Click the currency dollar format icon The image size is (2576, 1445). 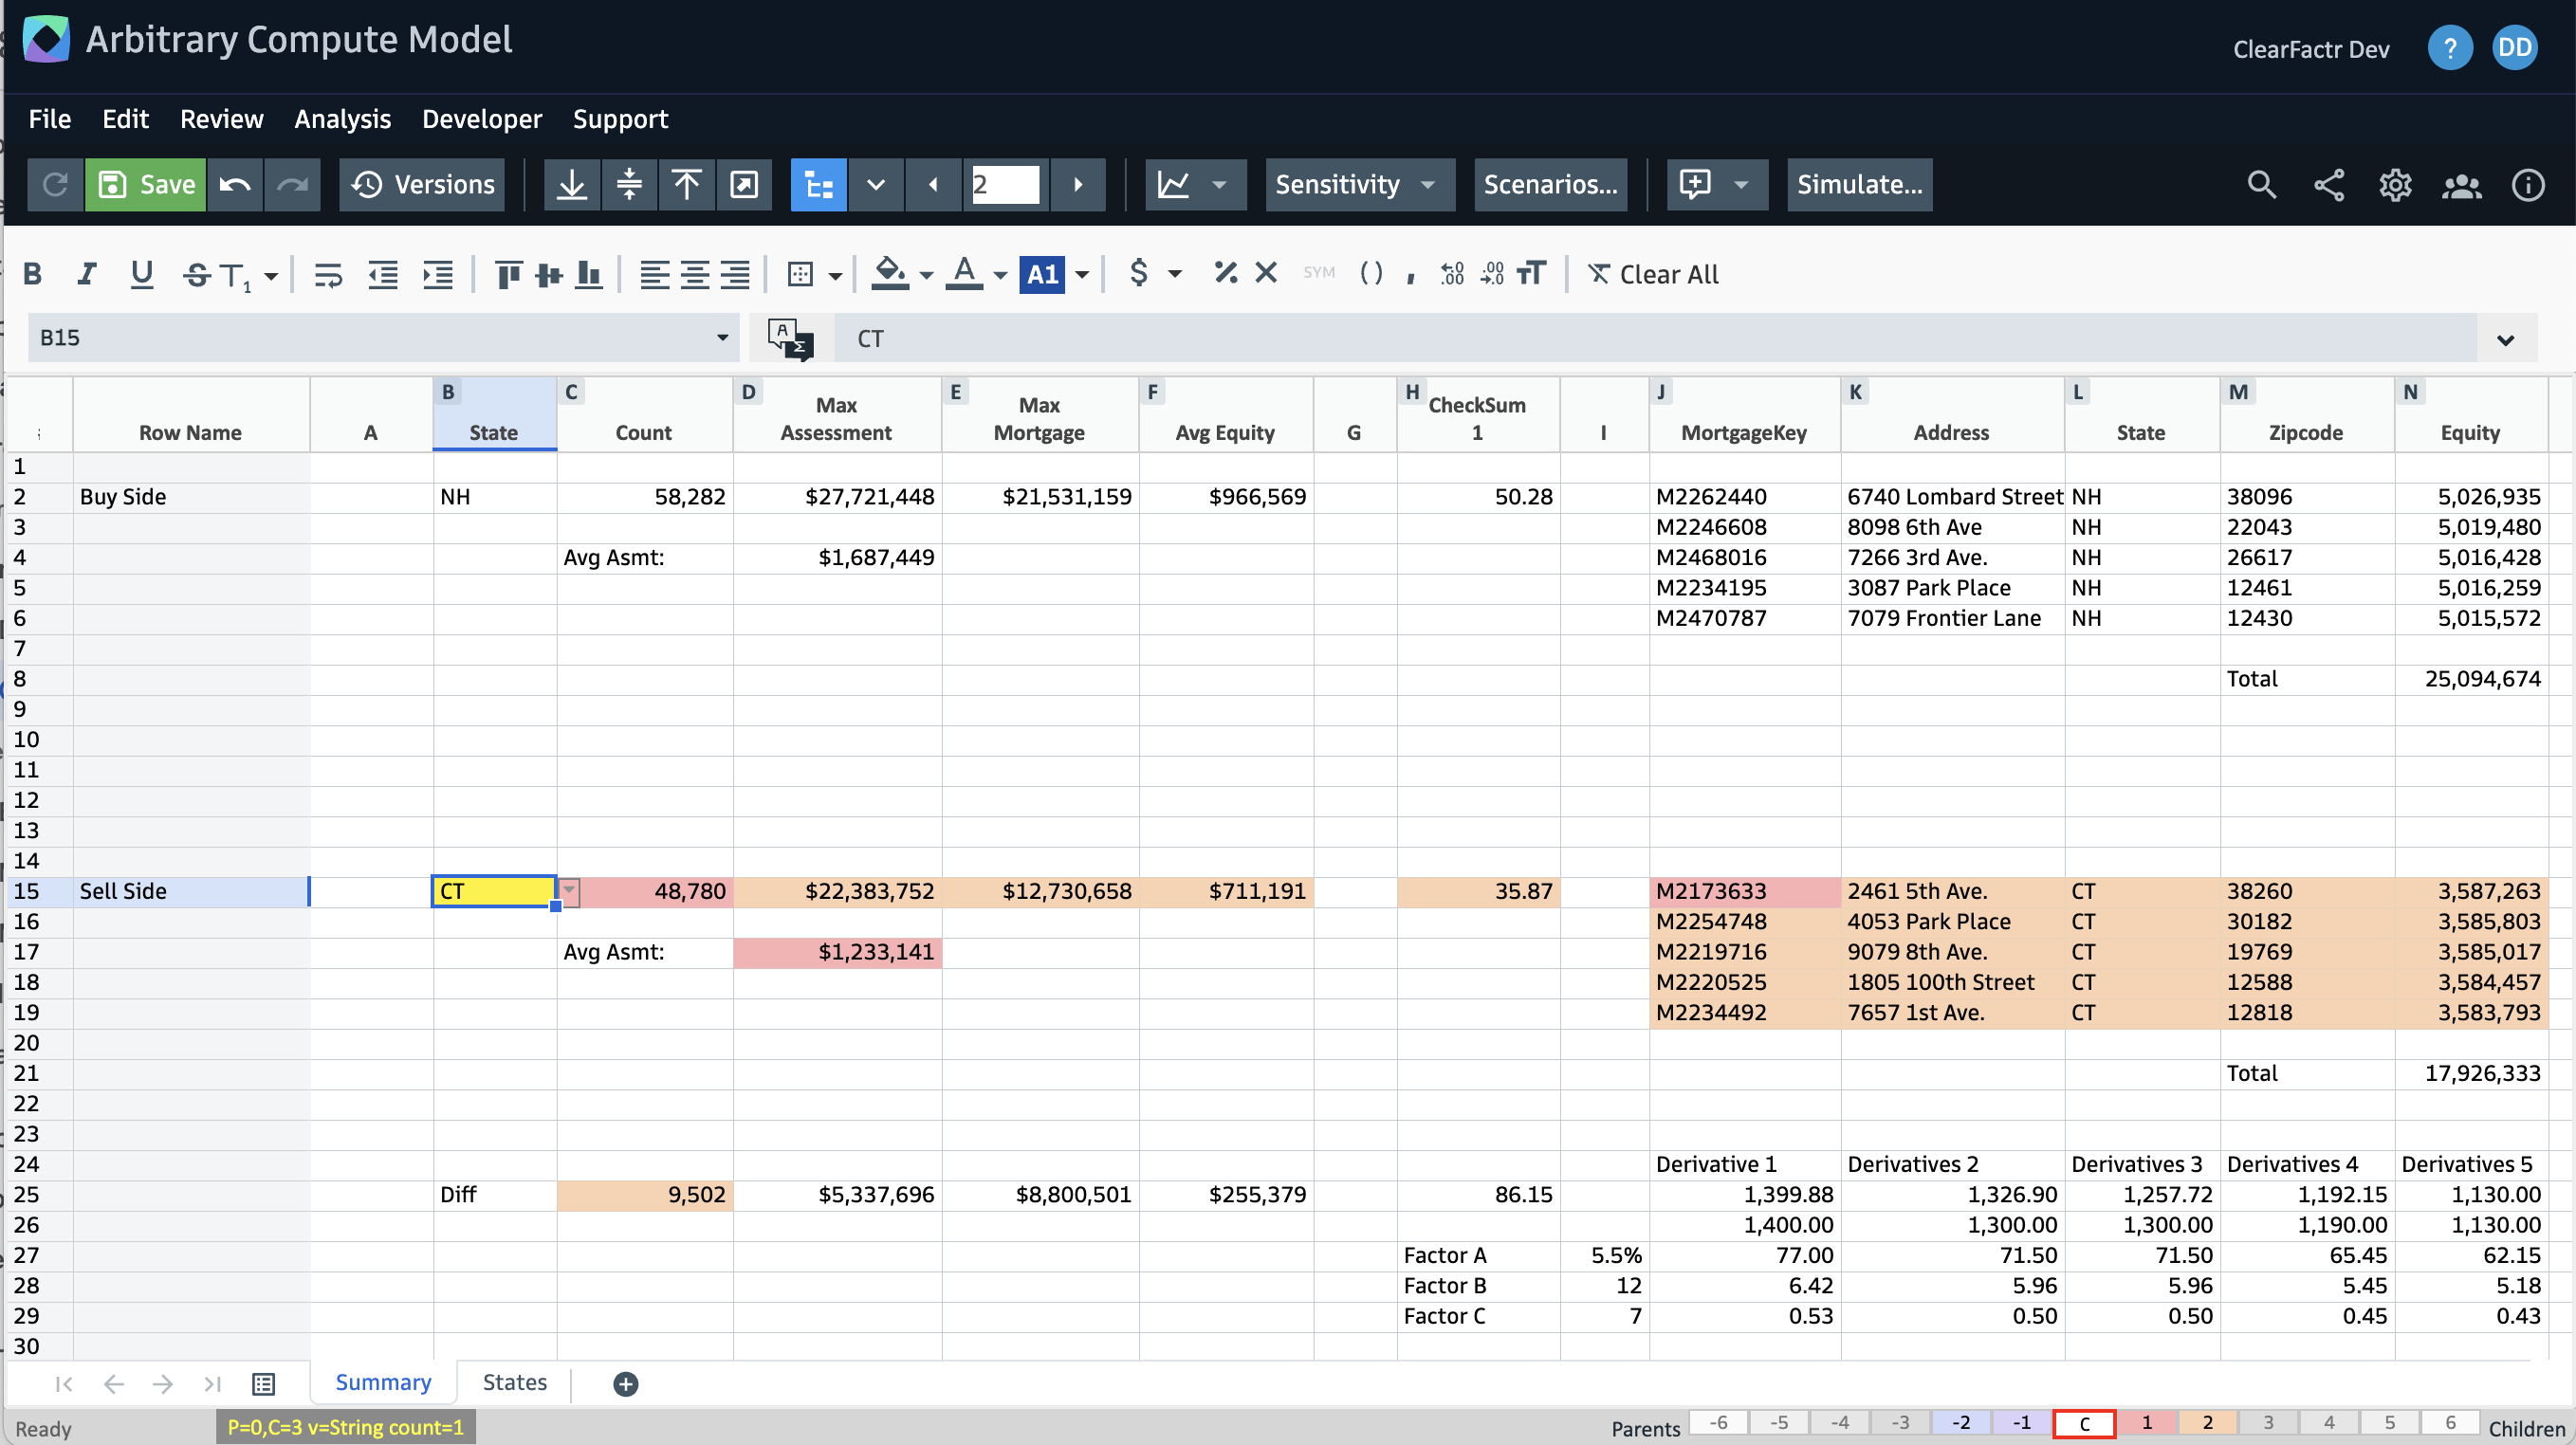[1139, 273]
